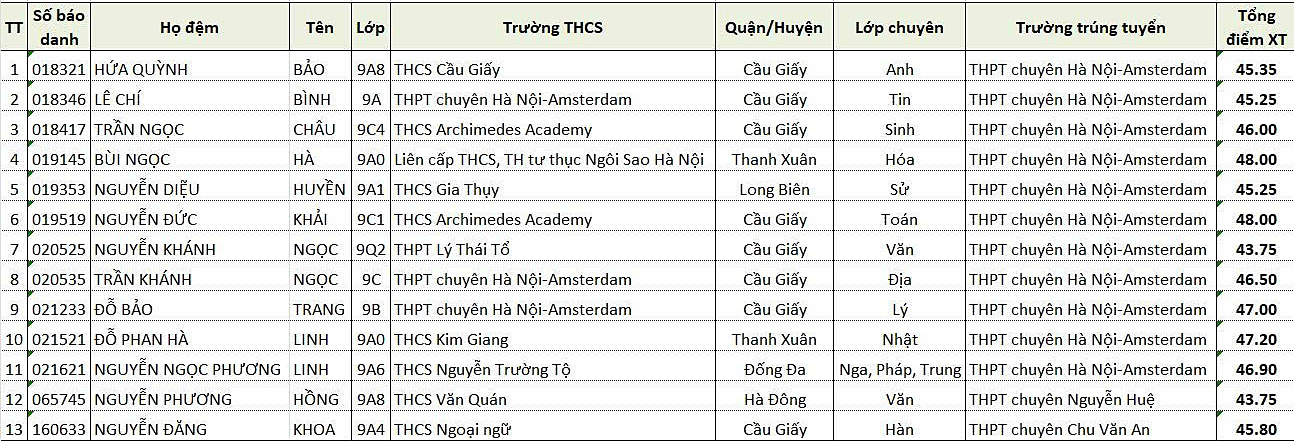Select the 'Long Biên' district cell

[x=775, y=190]
